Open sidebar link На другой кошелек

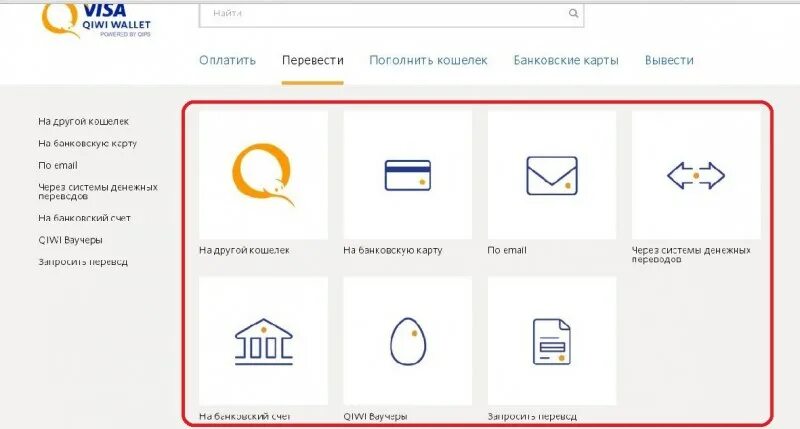point(83,121)
